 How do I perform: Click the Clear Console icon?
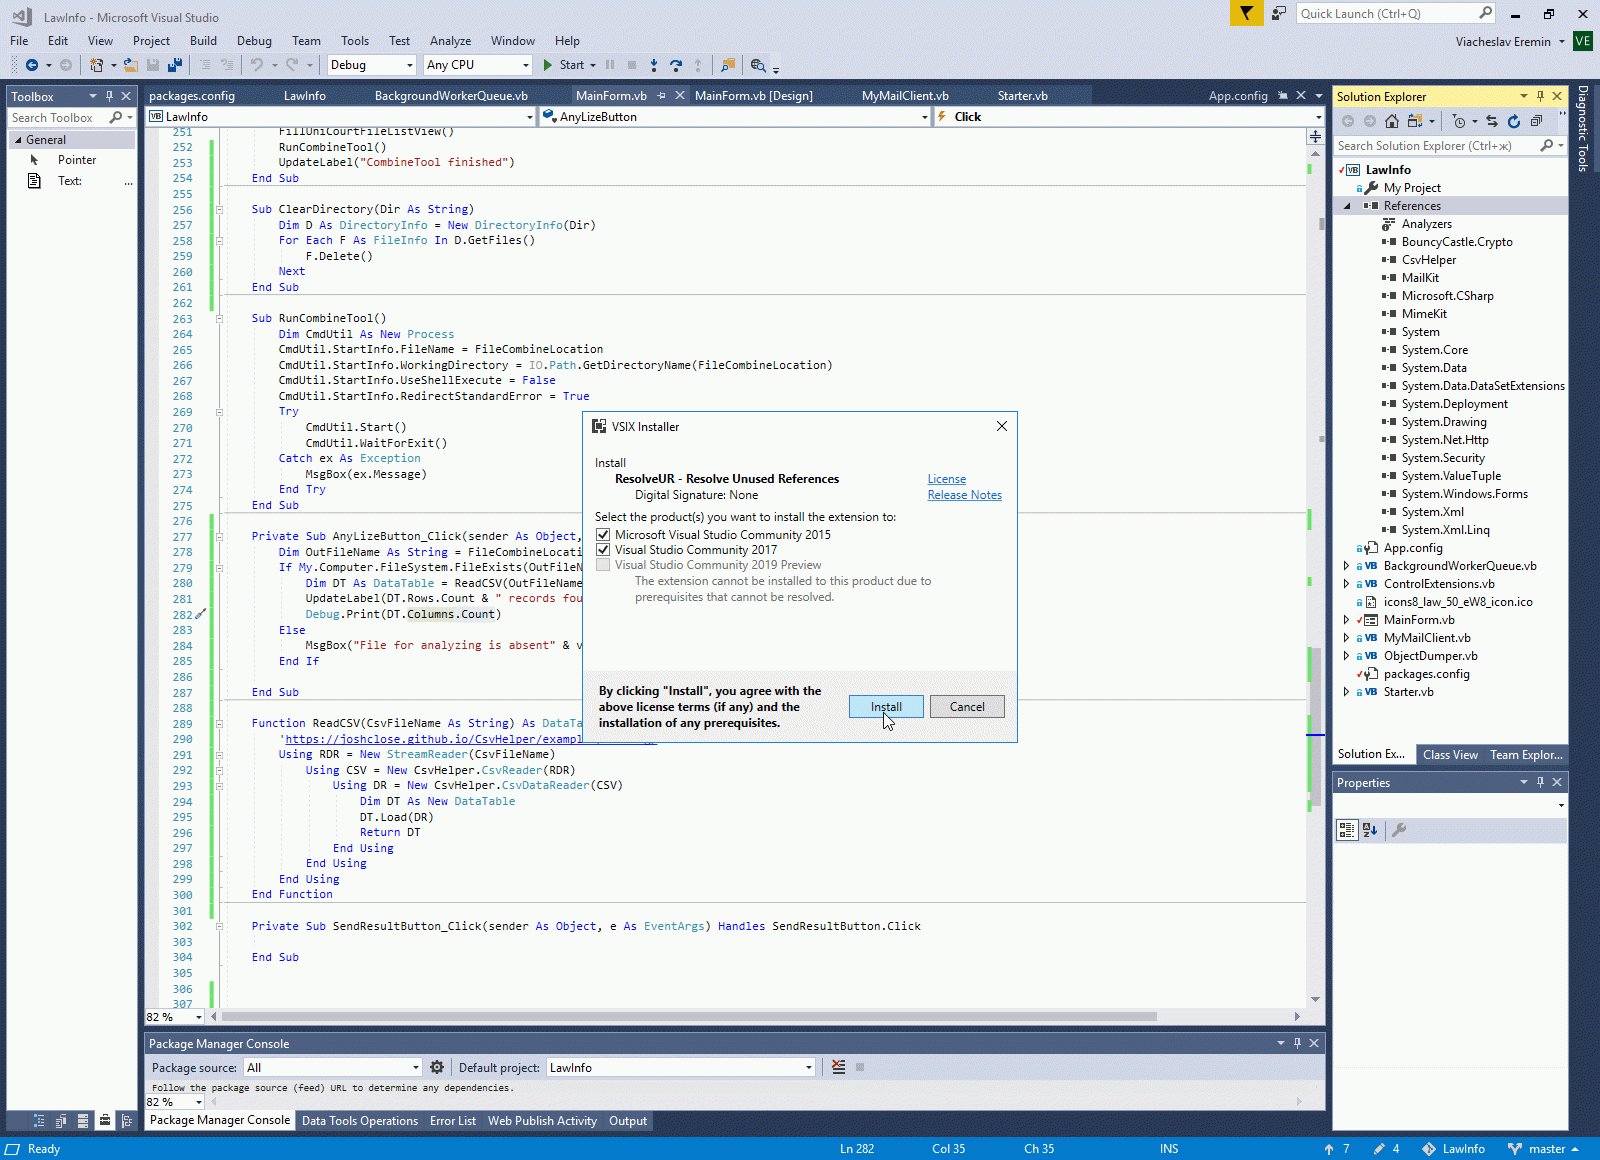(x=838, y=1068)
